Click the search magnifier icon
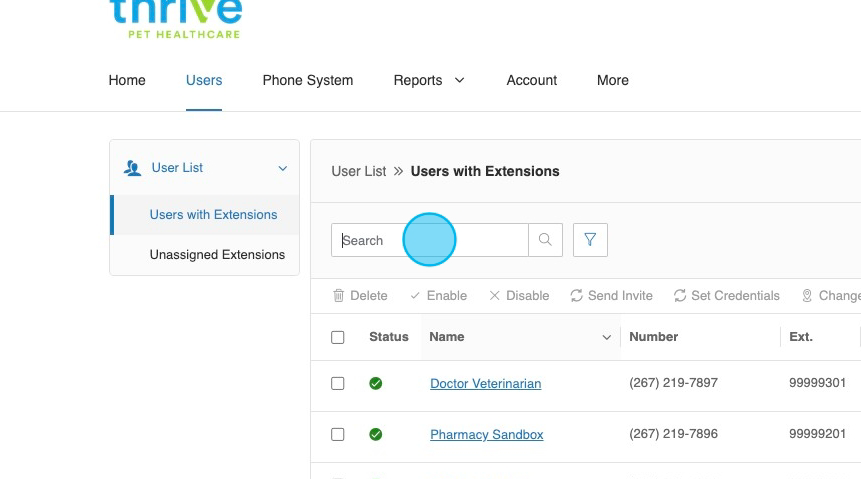The image size is (861, 479). pos(545,240)
